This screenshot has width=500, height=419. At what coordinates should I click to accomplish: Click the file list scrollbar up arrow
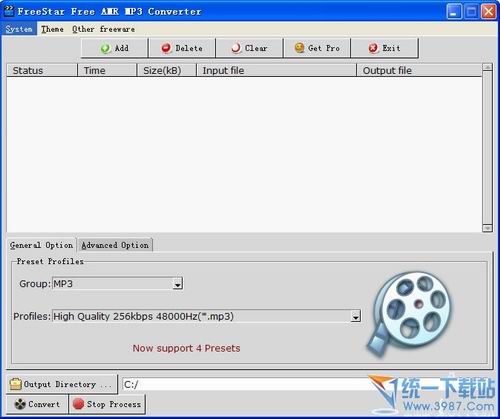click(487, 67)
